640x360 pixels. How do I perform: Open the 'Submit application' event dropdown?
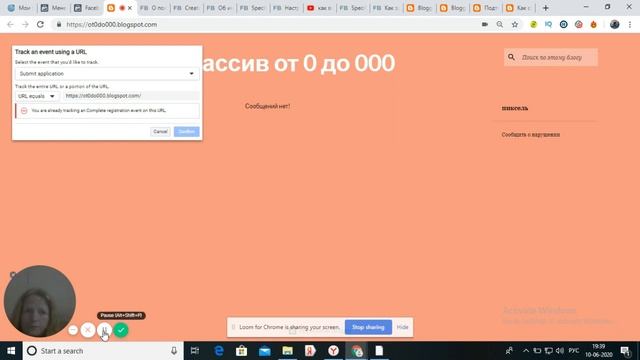[107, 73]
